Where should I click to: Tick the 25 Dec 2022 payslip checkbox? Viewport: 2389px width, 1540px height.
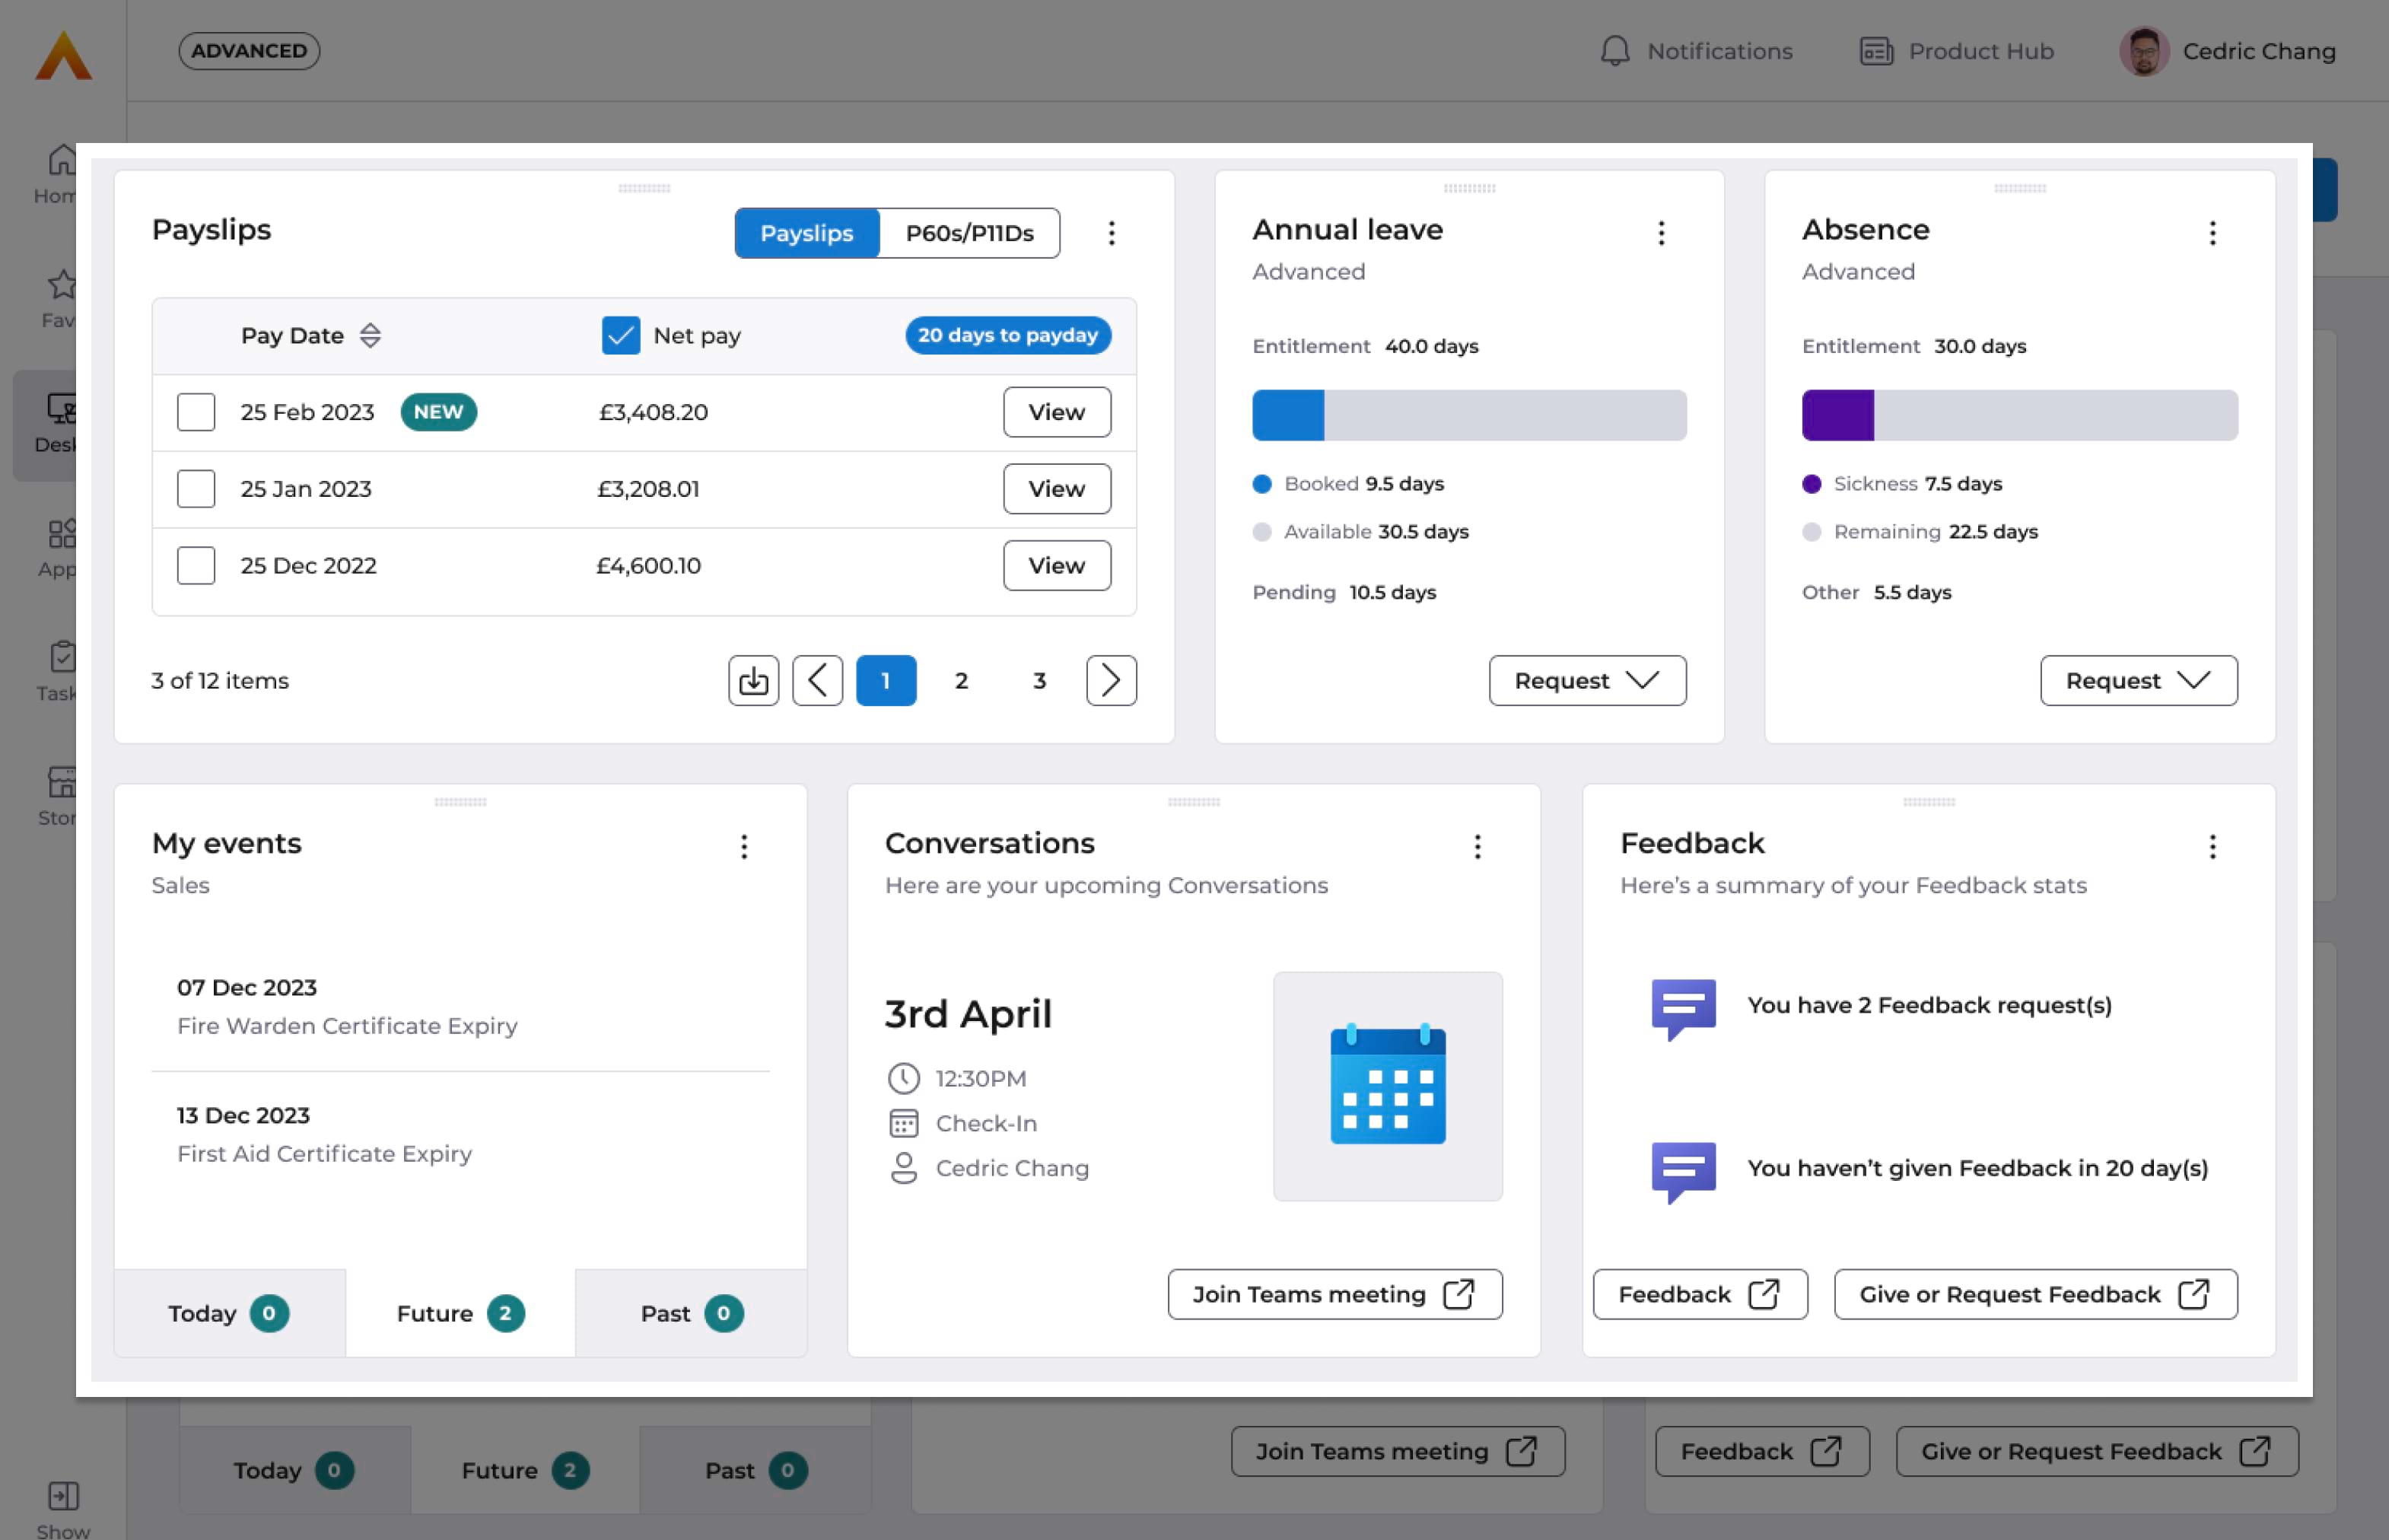(x=196, y=565)
